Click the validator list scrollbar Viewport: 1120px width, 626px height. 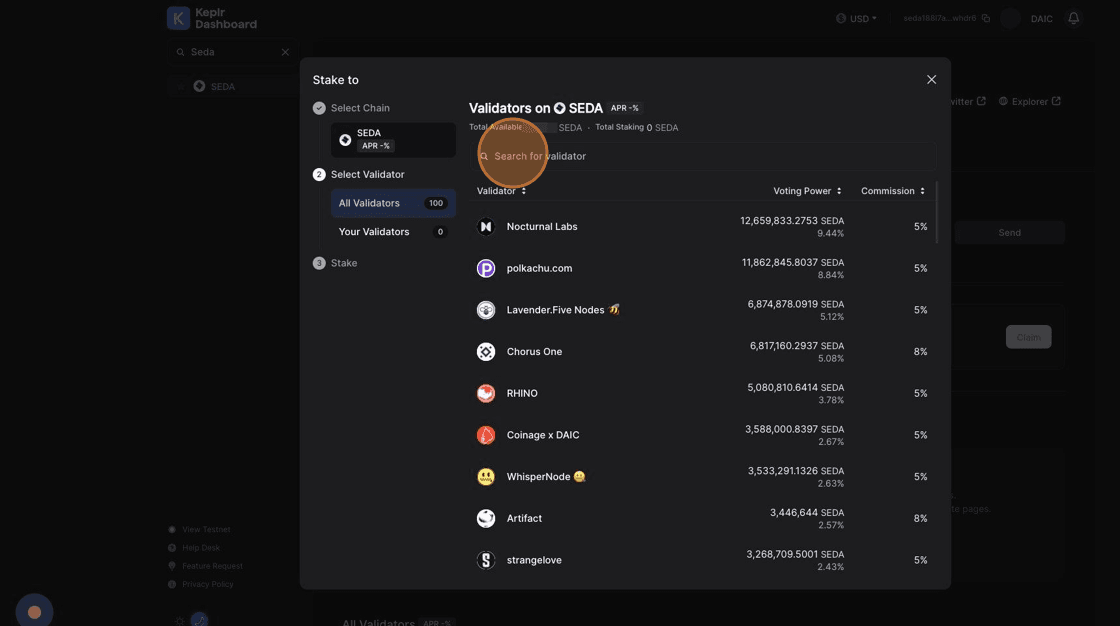[x=937, y=213]
